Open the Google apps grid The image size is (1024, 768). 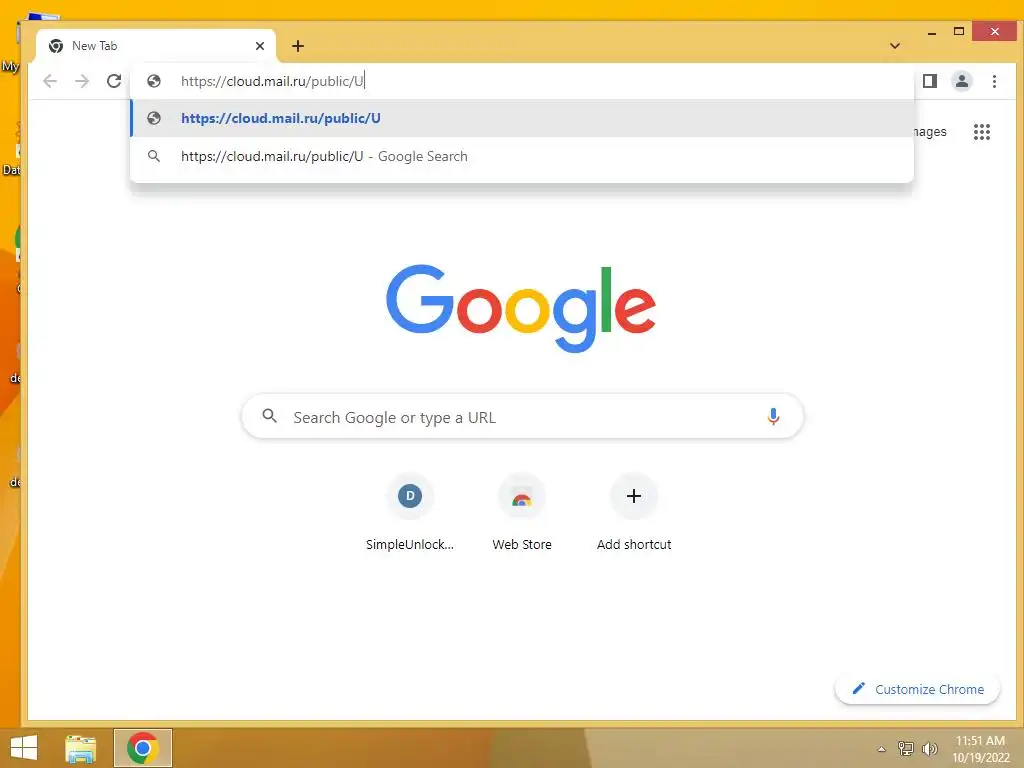tap(982, 132)
